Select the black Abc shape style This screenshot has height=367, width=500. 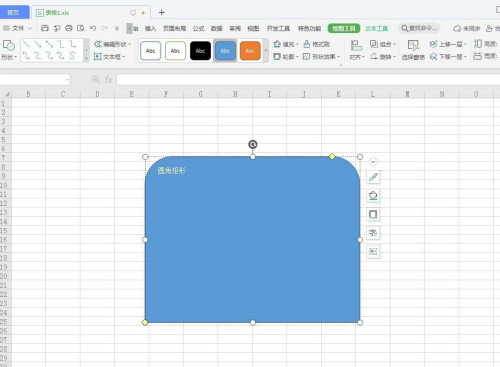(x=200, y=51)
